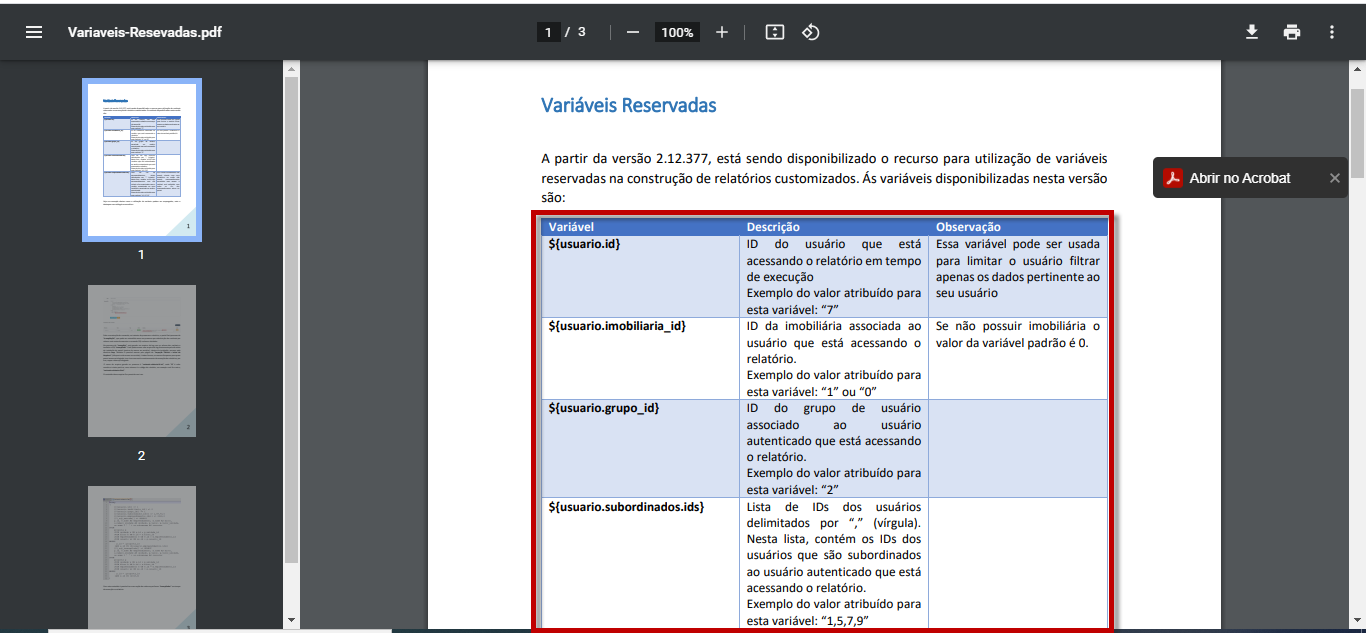Screen dimensions: 1366x633
Task: Click the total pages count 3
Action: tap(582, 32)
